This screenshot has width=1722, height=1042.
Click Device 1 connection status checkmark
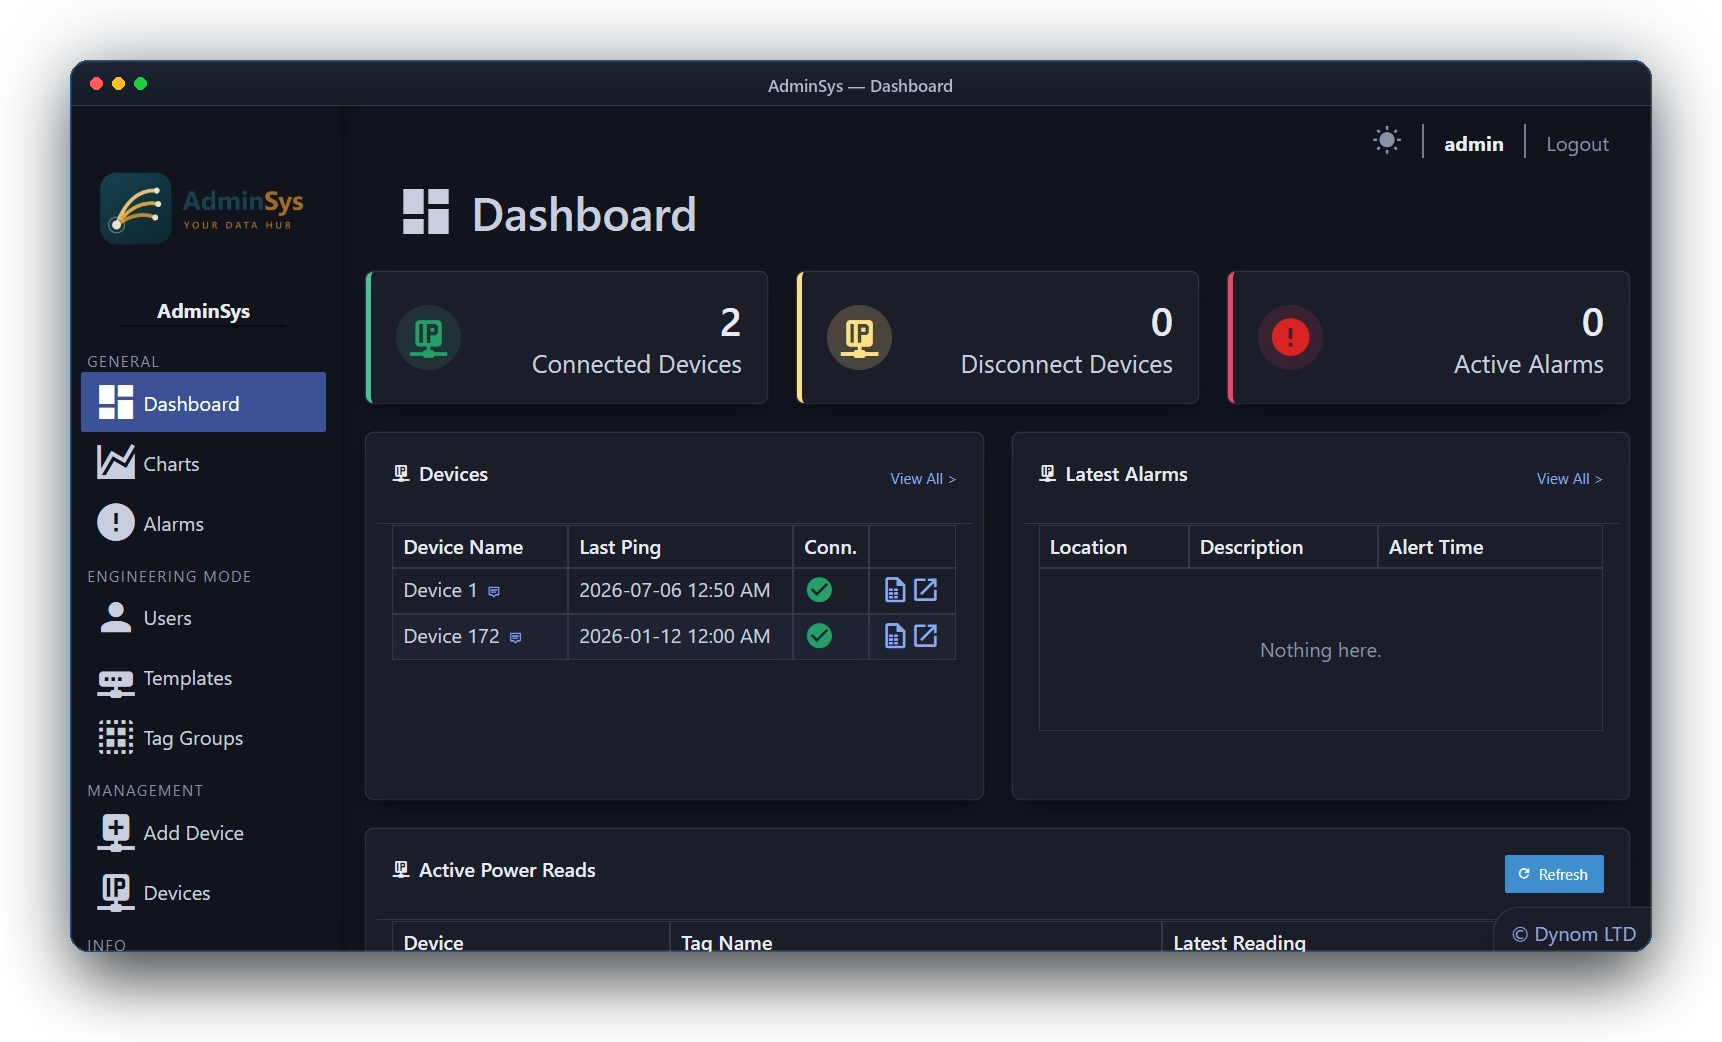tap(819, 590)
